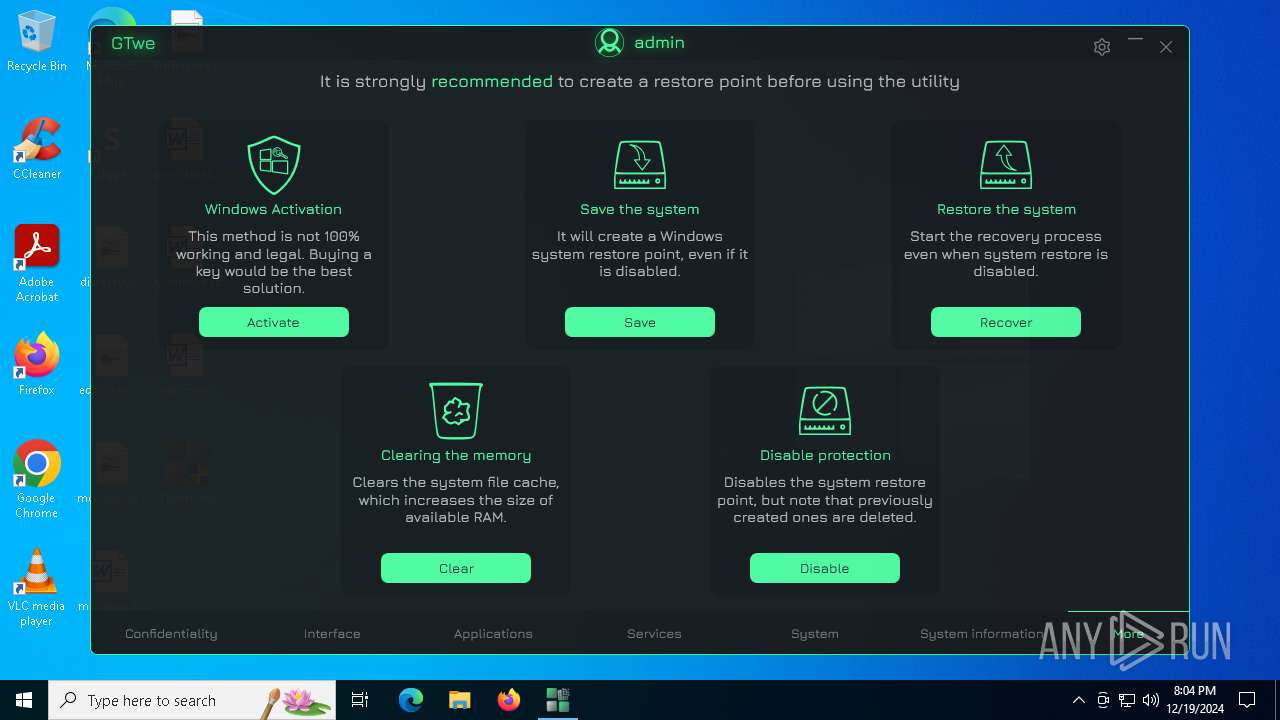
Task: Click the Save the system heading
Action: 640,209
